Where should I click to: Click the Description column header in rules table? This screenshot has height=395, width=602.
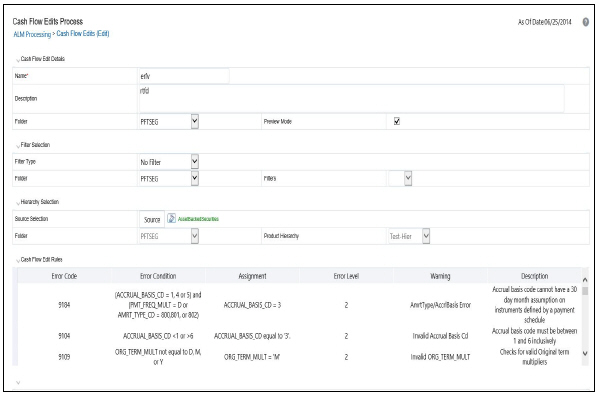(534, 276)
